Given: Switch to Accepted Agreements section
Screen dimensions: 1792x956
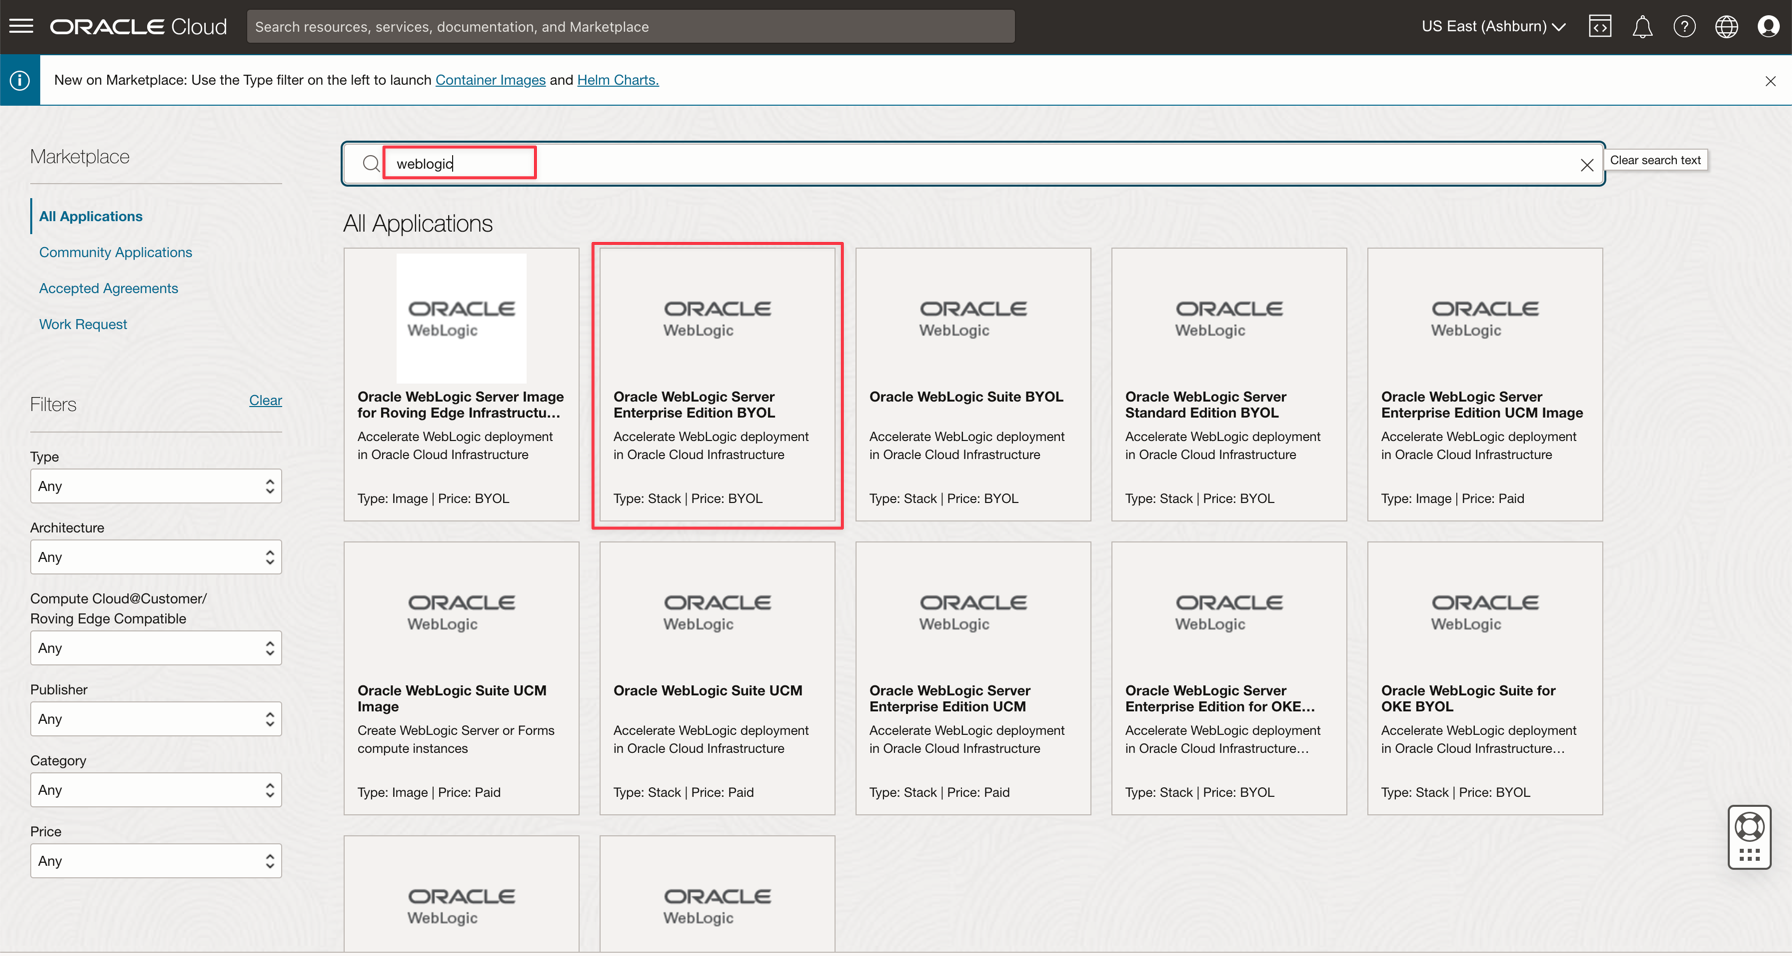Looking at the screenshot, I should [x=108, y=288].
